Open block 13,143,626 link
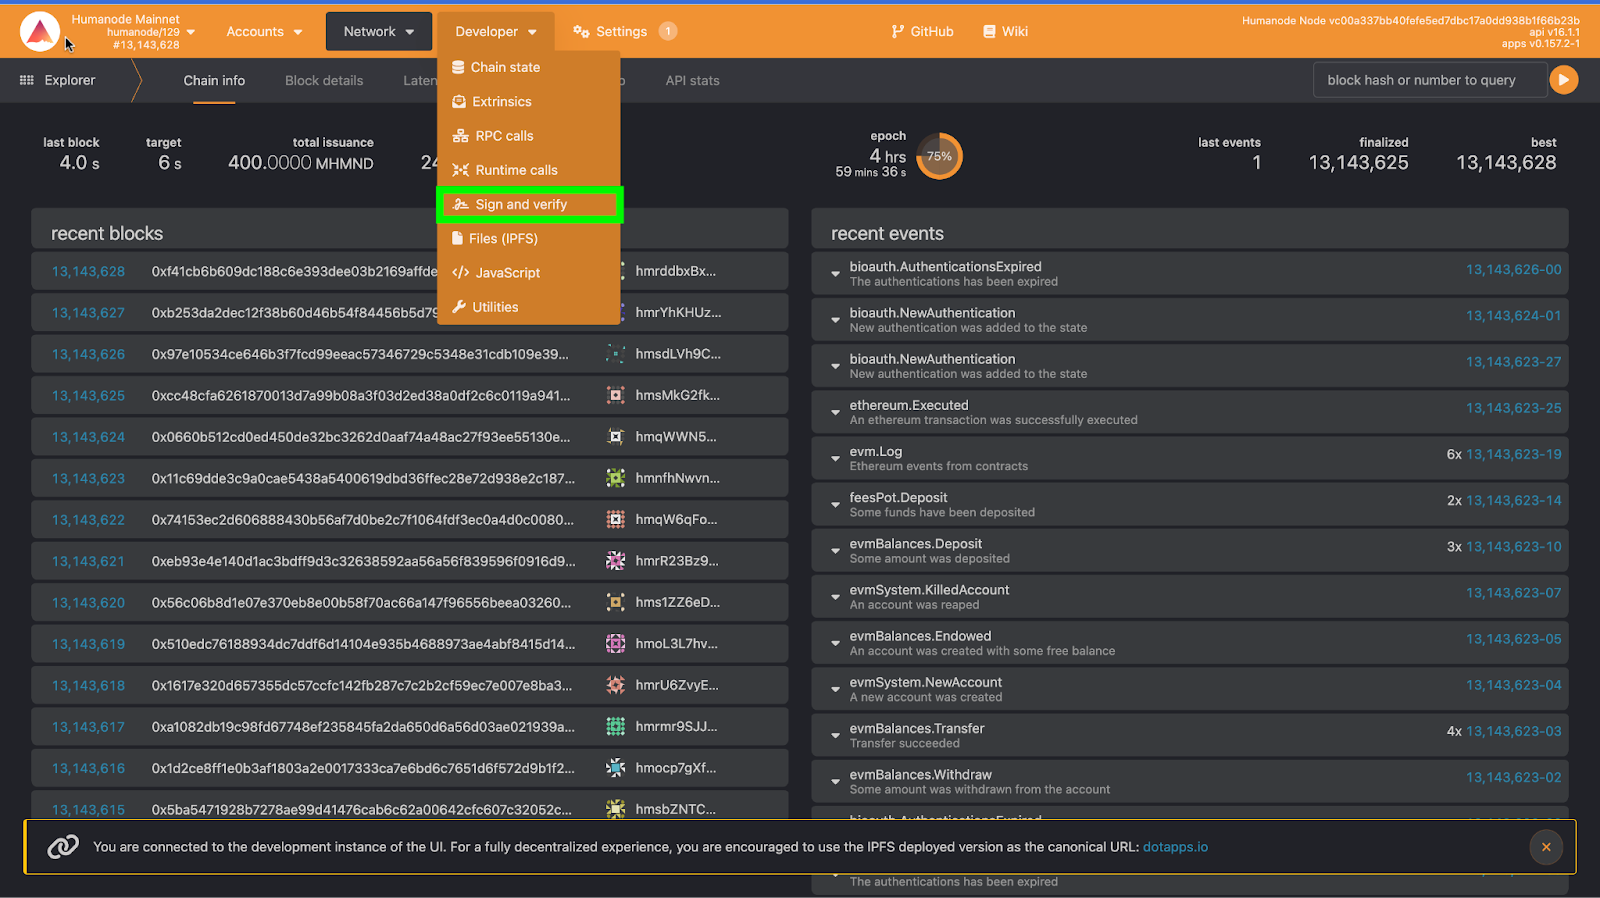This screenshot has width=1600, height=898. point(89,354)
